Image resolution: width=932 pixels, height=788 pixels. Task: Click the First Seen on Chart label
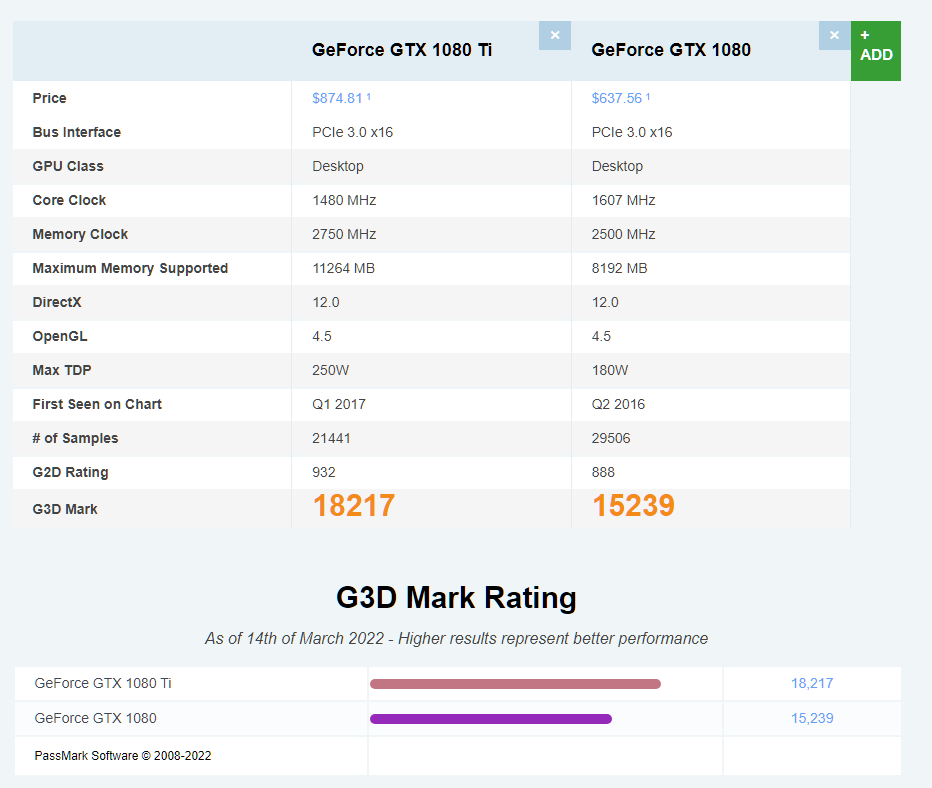97,404
